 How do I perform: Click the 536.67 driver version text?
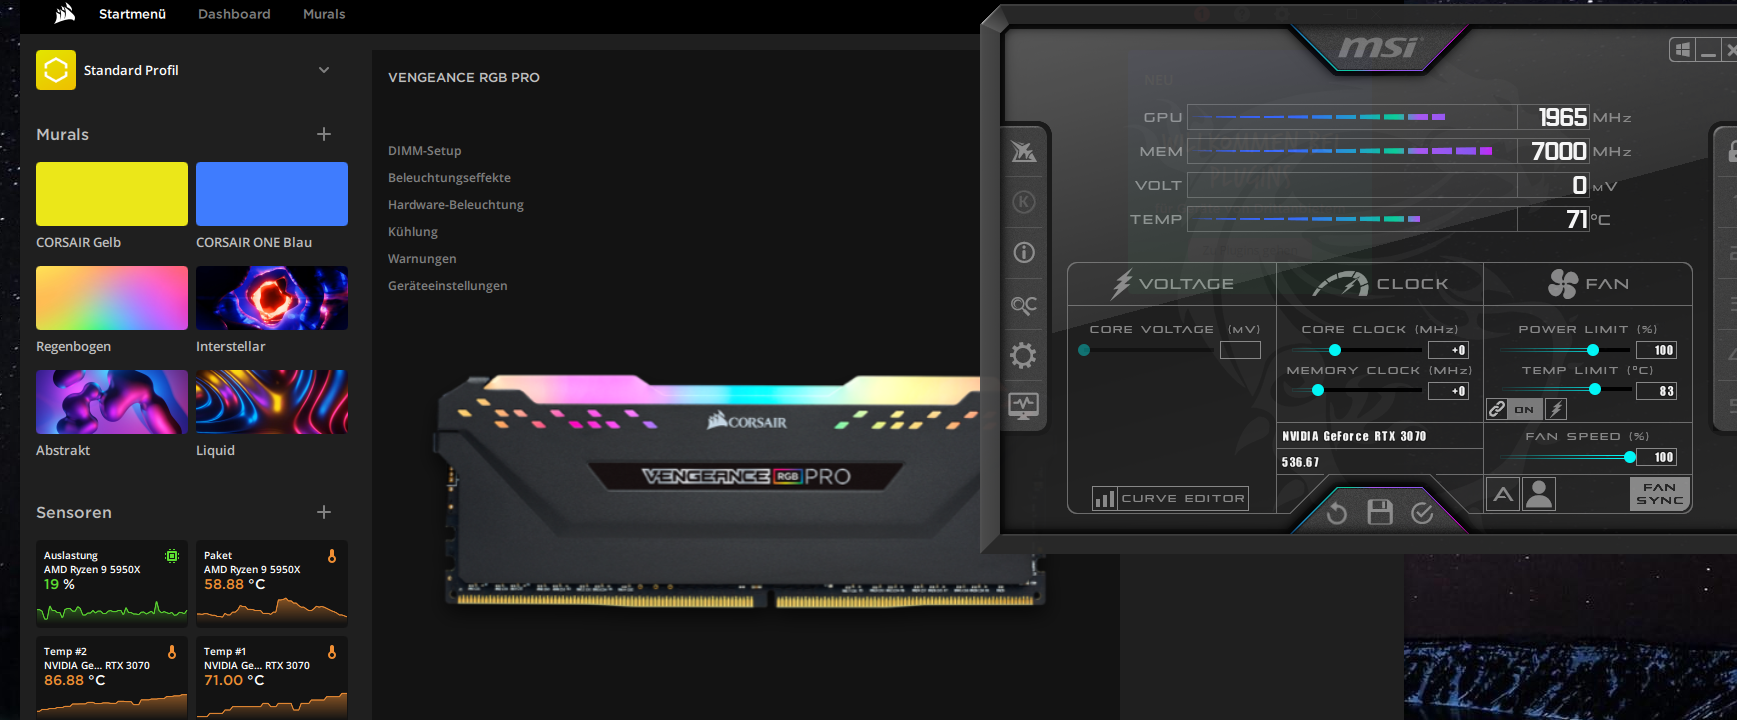point(1300,462)
